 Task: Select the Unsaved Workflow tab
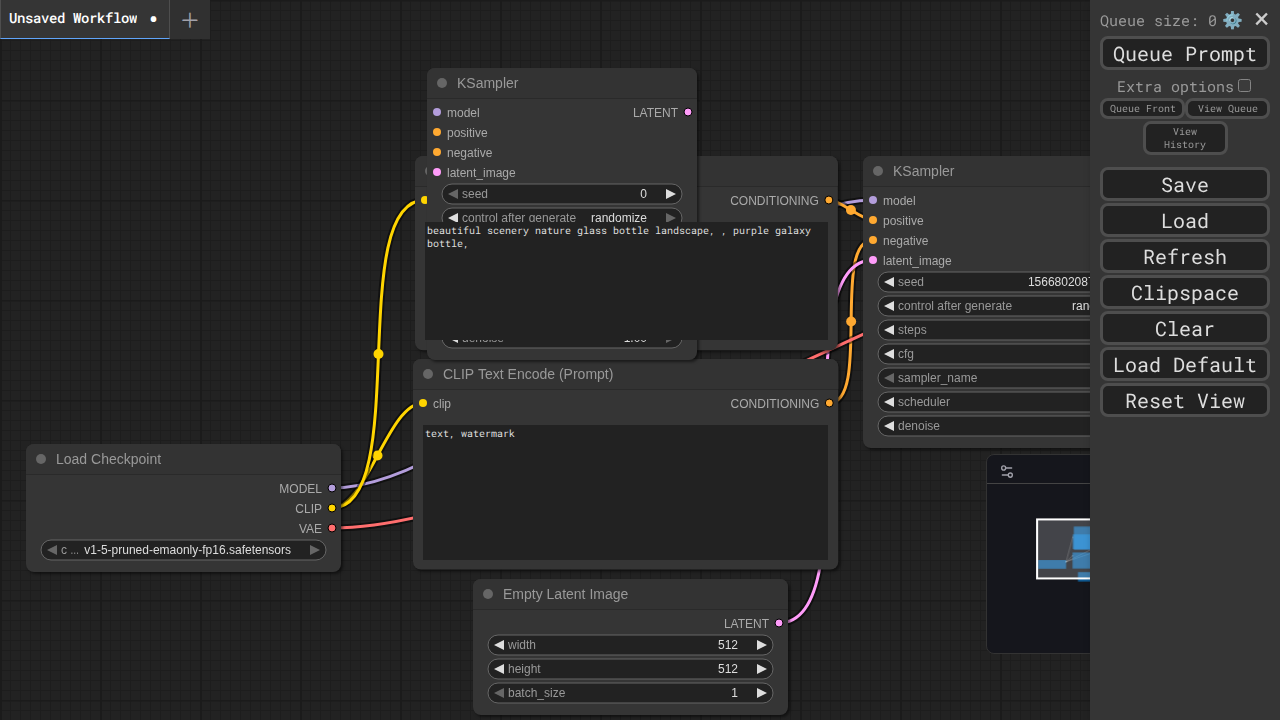coord(73,19)
